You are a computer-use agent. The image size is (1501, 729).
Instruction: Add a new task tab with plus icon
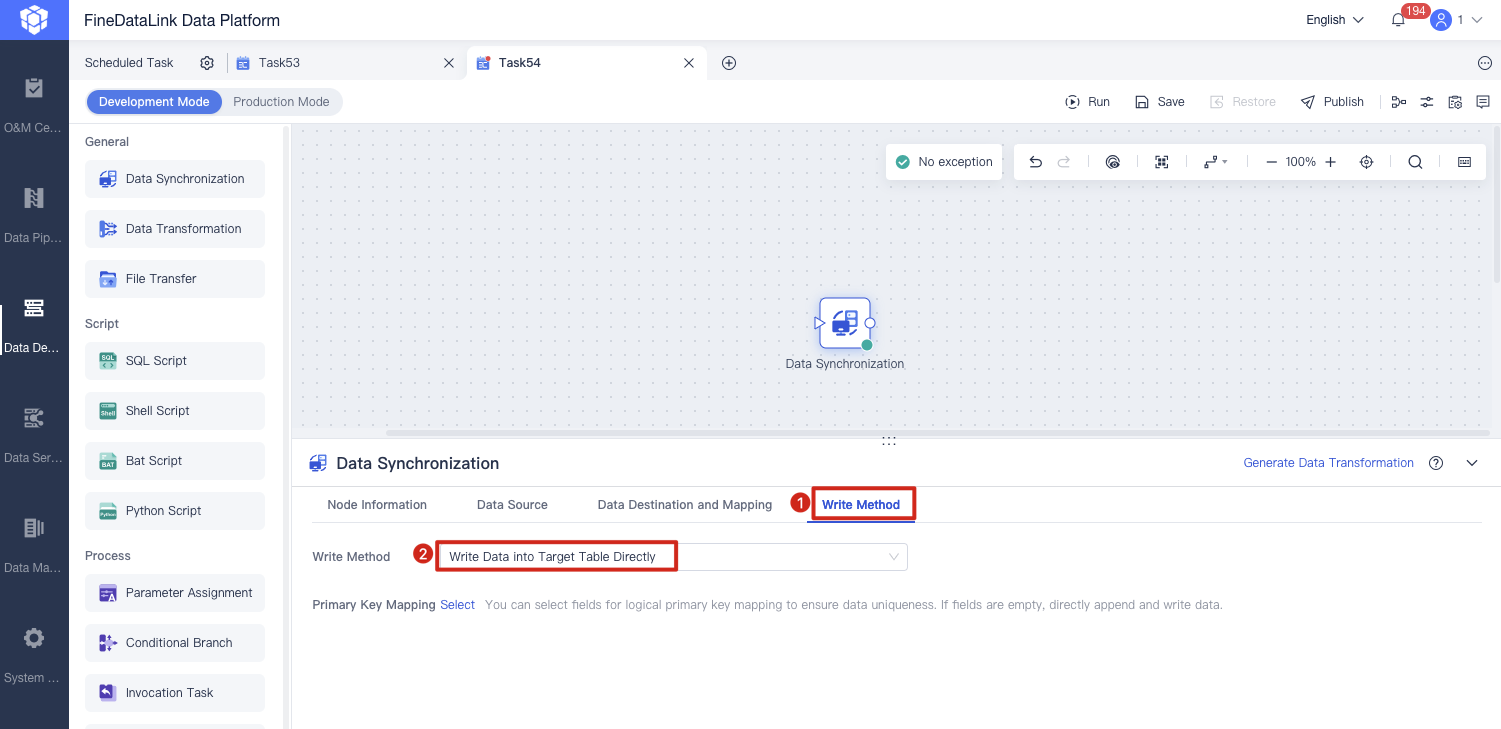click(729, 63)
